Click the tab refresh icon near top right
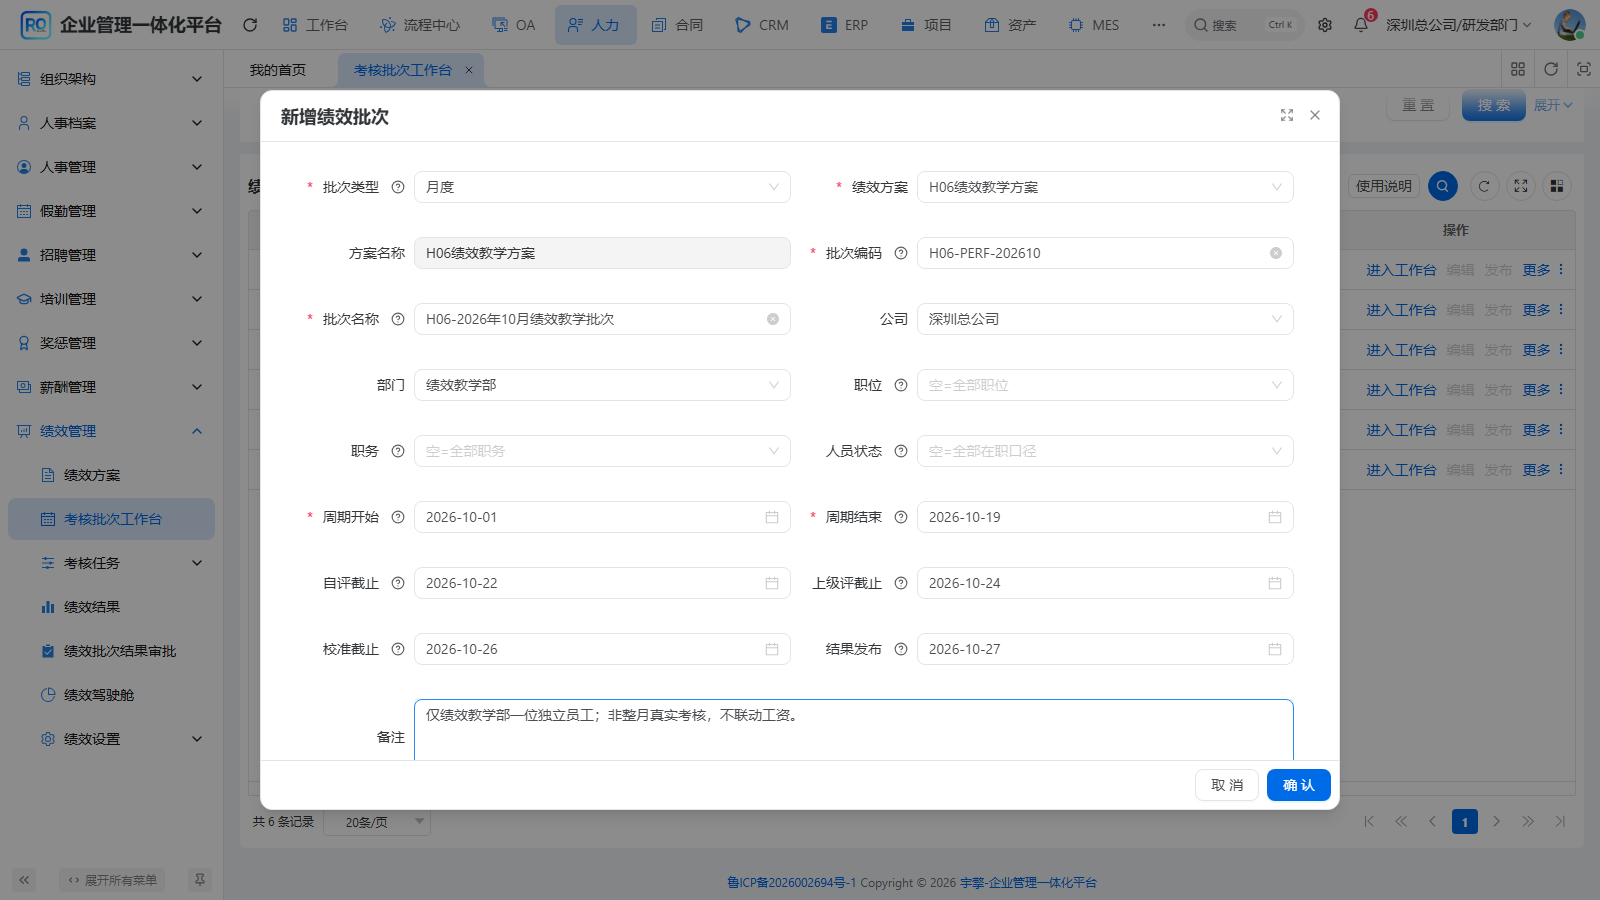 click(1551, 69)
